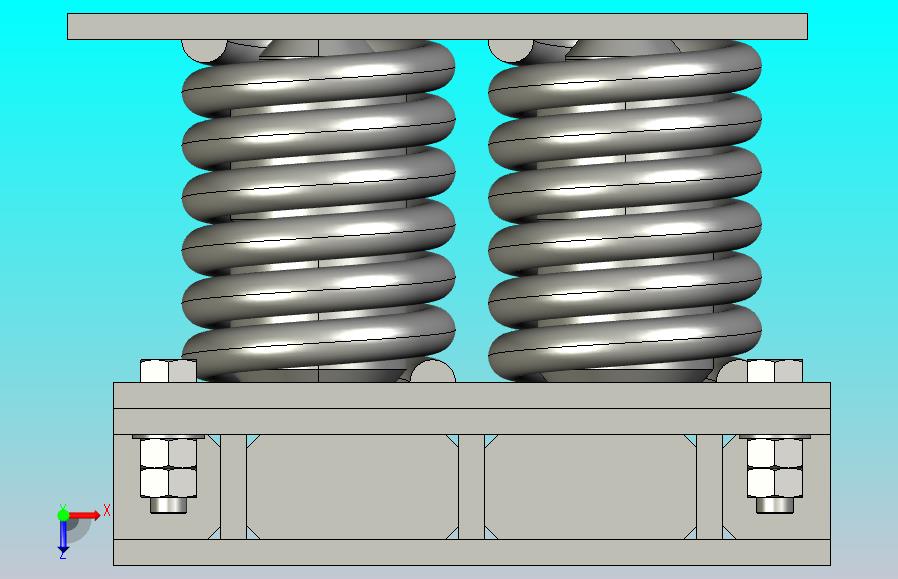Image resolution: width=898 pixels, height=579 pixels.
Task: Pick the left bolt's threaded end below nuts
Action: tap(168, 506)
